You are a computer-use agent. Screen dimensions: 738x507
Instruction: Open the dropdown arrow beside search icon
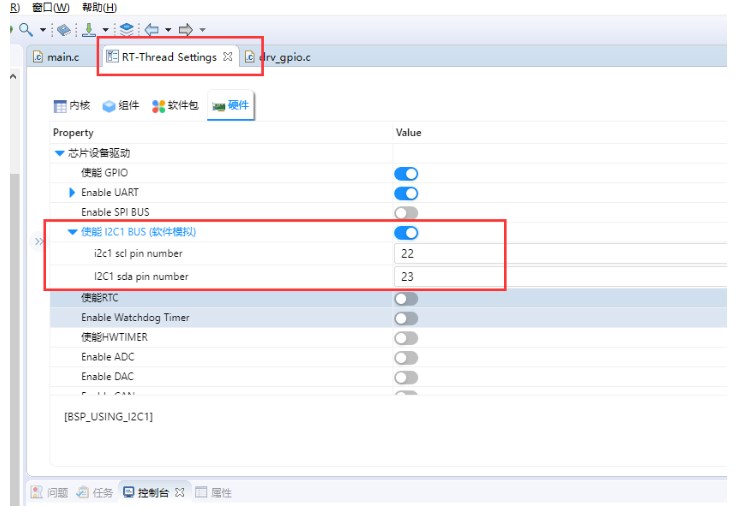point(43,30)
